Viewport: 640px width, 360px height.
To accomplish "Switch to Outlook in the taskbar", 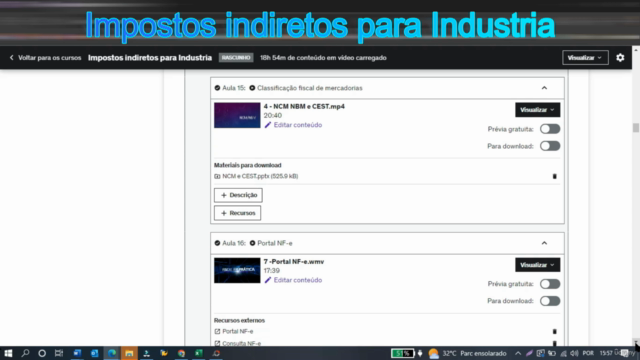I will 94,353.
